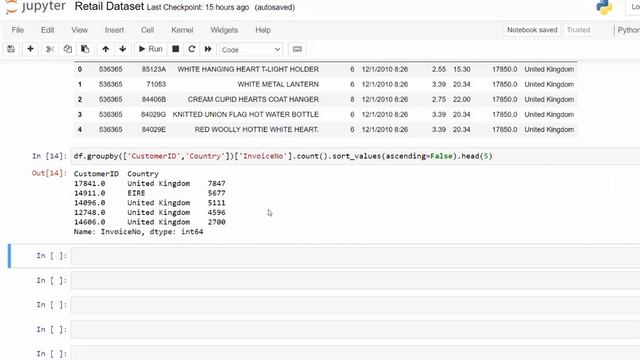Open the cell type Code dropdown

251,49
